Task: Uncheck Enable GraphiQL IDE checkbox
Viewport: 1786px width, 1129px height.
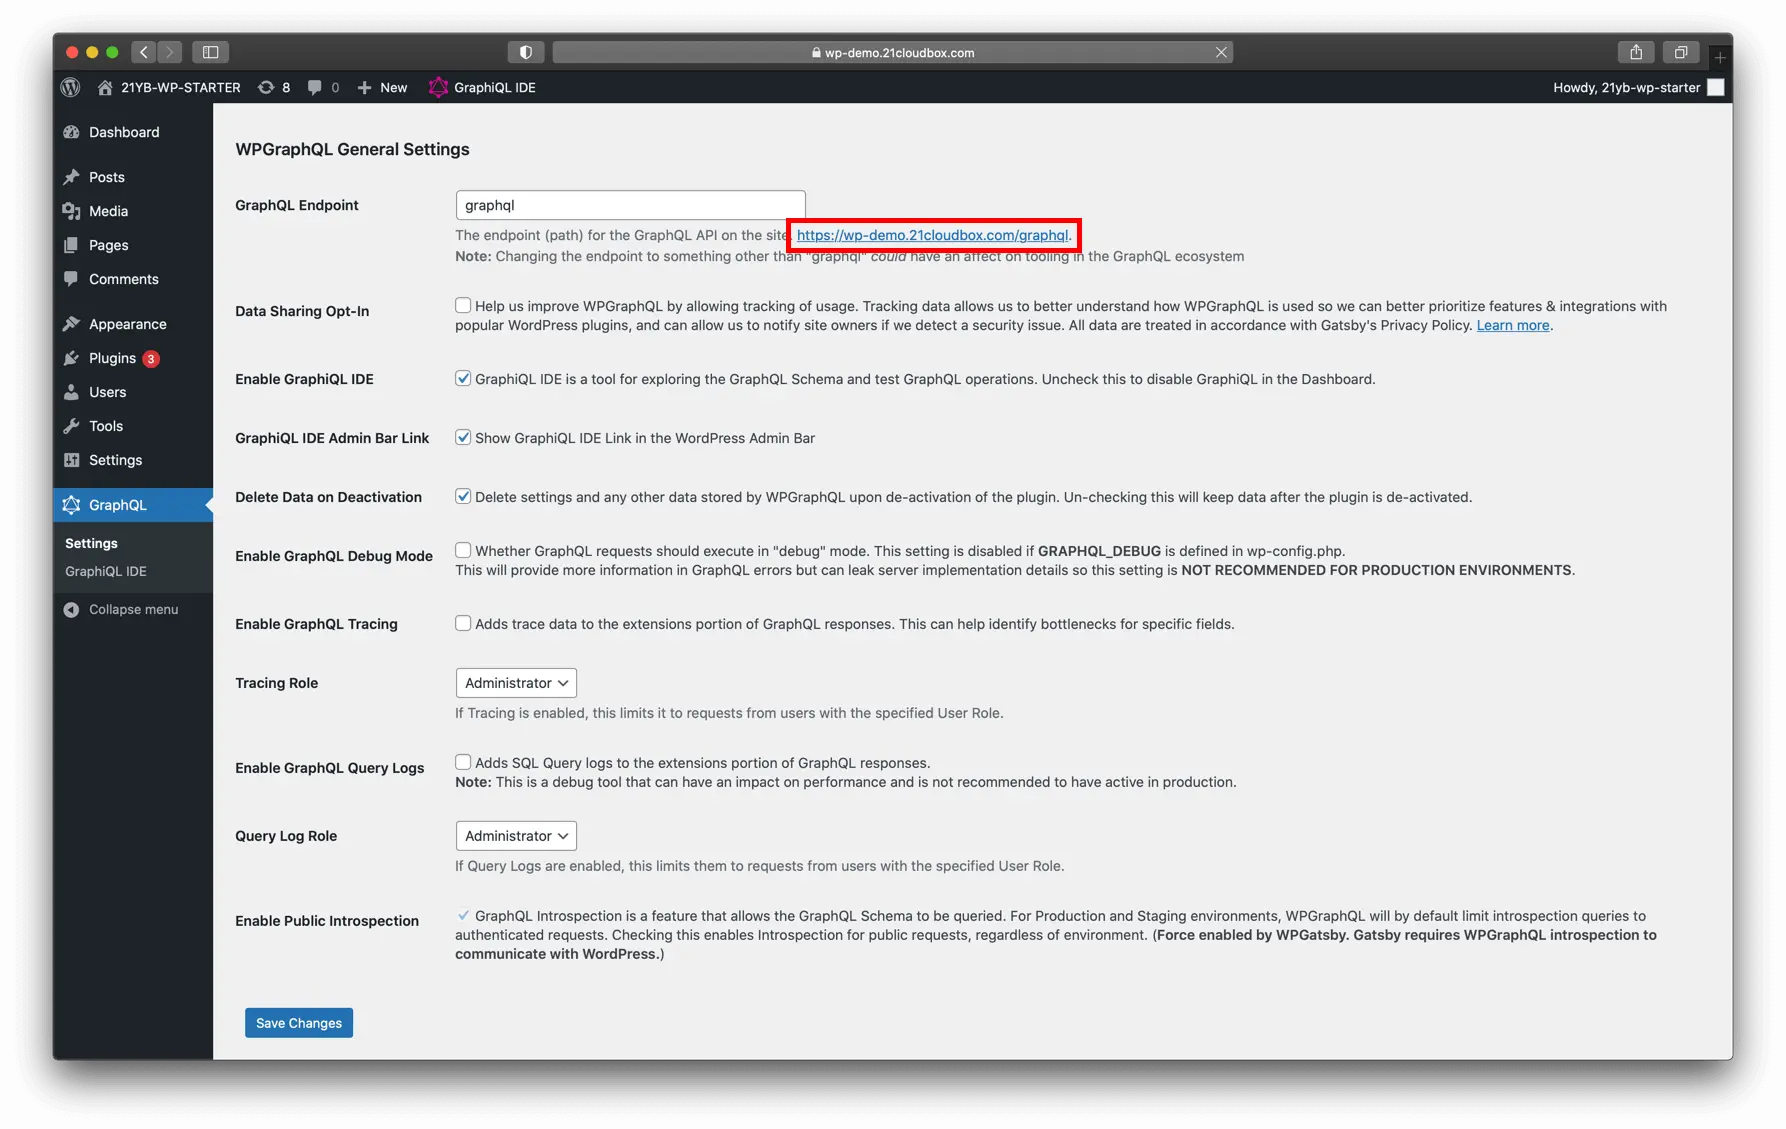Action: (x=463, y=379)
